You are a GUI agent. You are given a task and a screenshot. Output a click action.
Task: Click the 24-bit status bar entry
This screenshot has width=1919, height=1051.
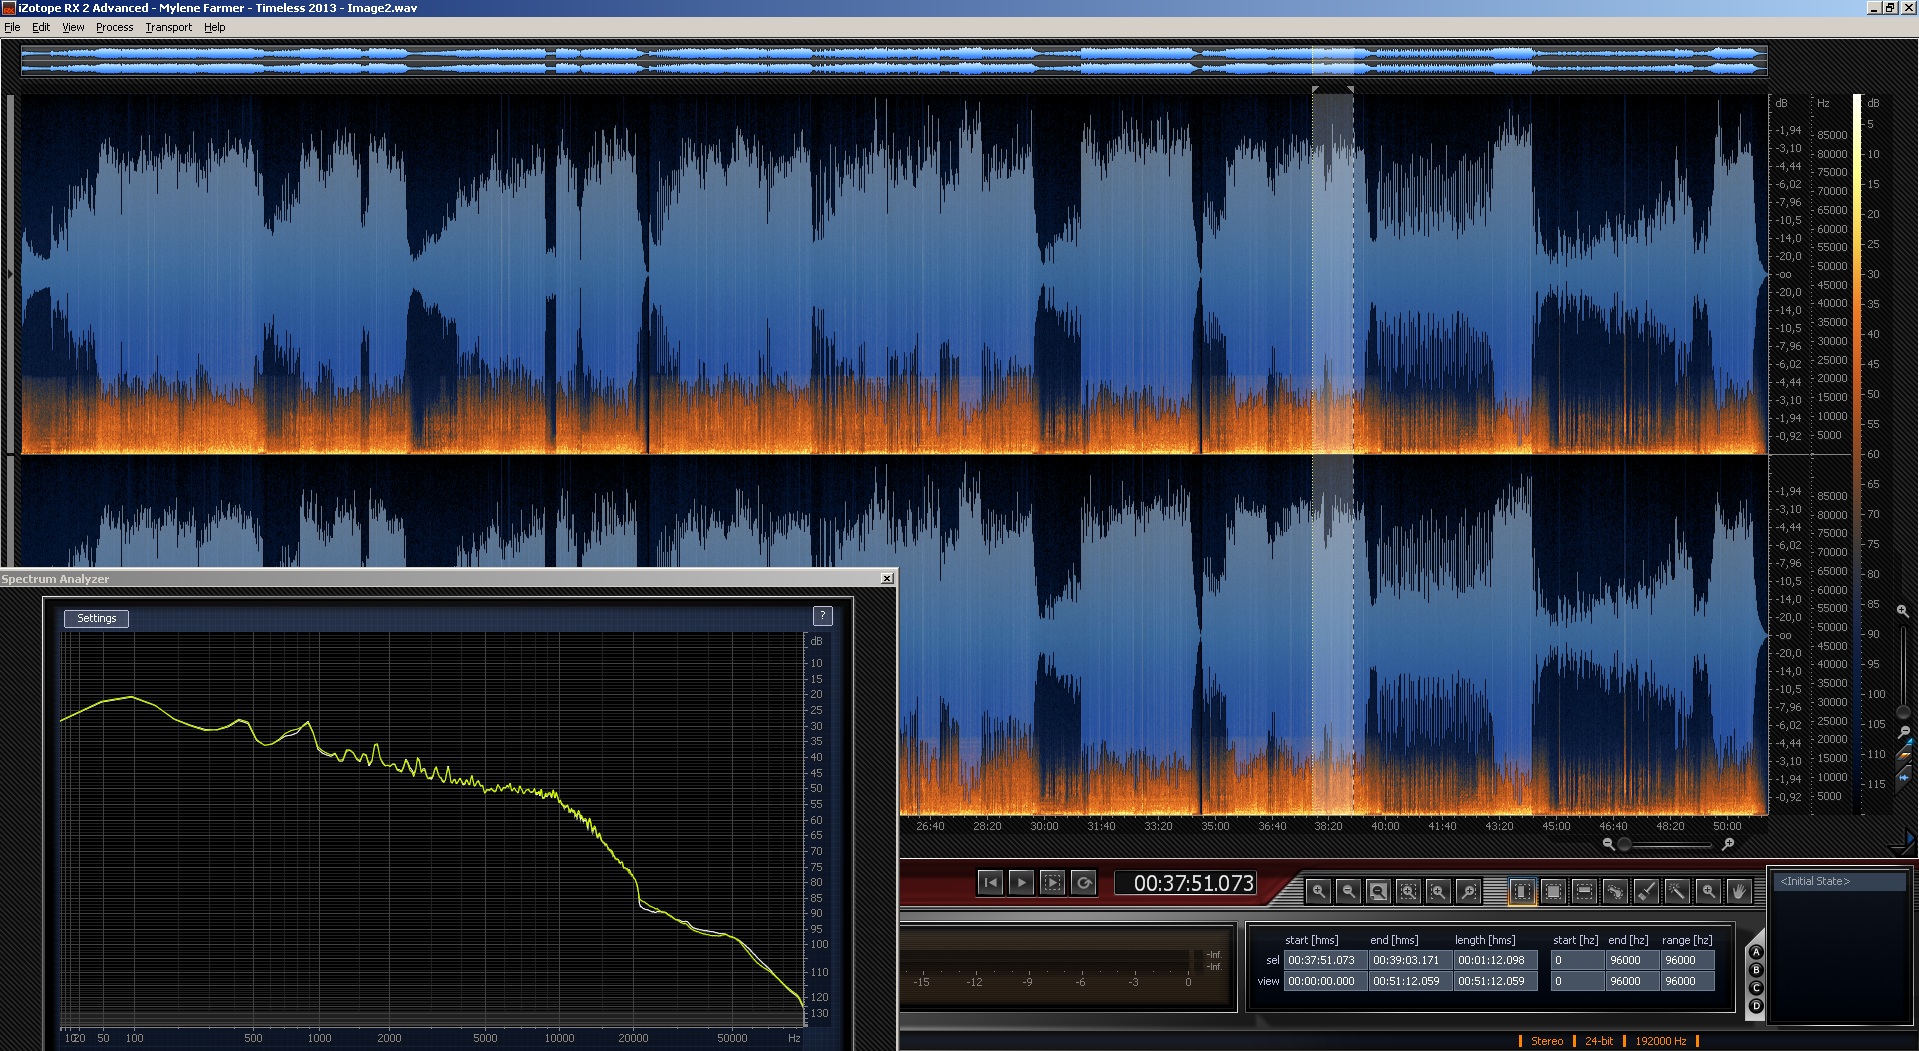point(1599,1041)
